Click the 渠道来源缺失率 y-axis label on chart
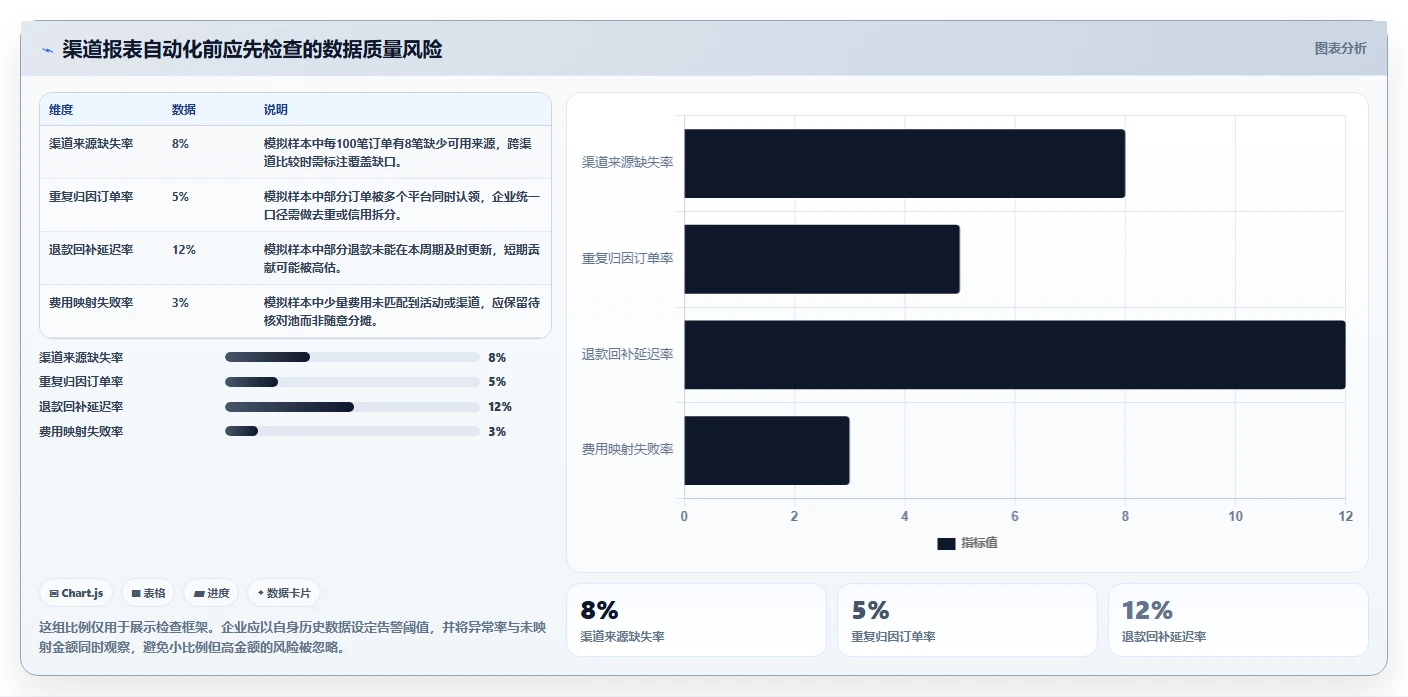This screenshot has width=1408, height=697. [627, 162]
